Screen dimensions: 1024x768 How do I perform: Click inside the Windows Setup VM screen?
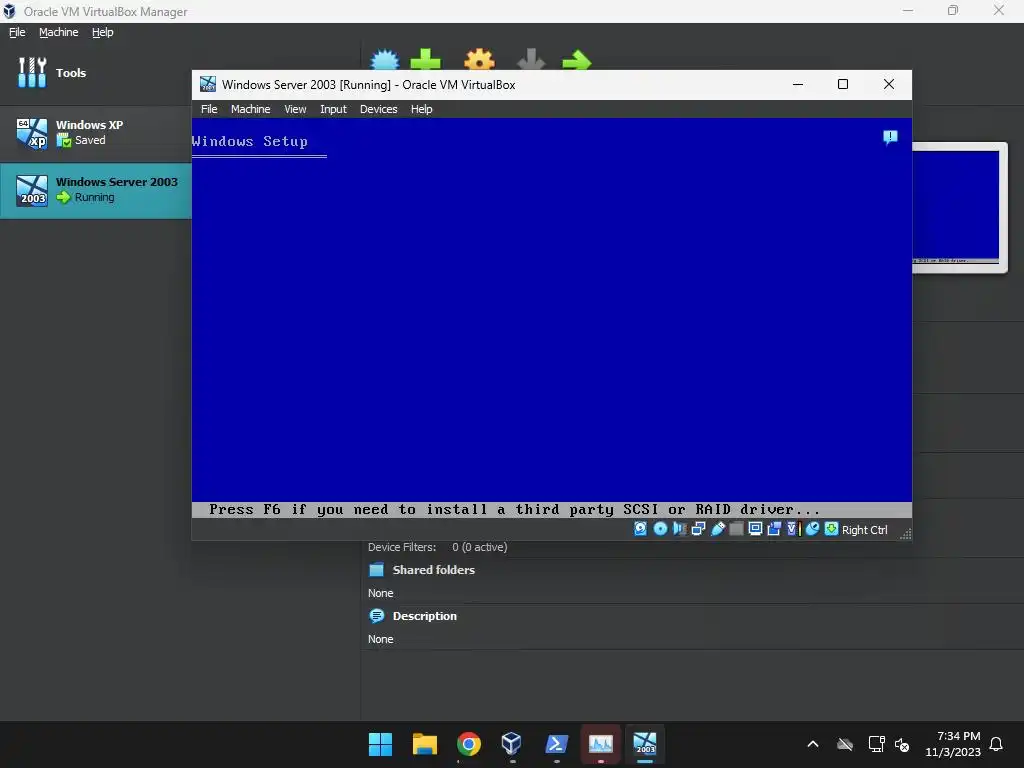[x=552, y=317]
